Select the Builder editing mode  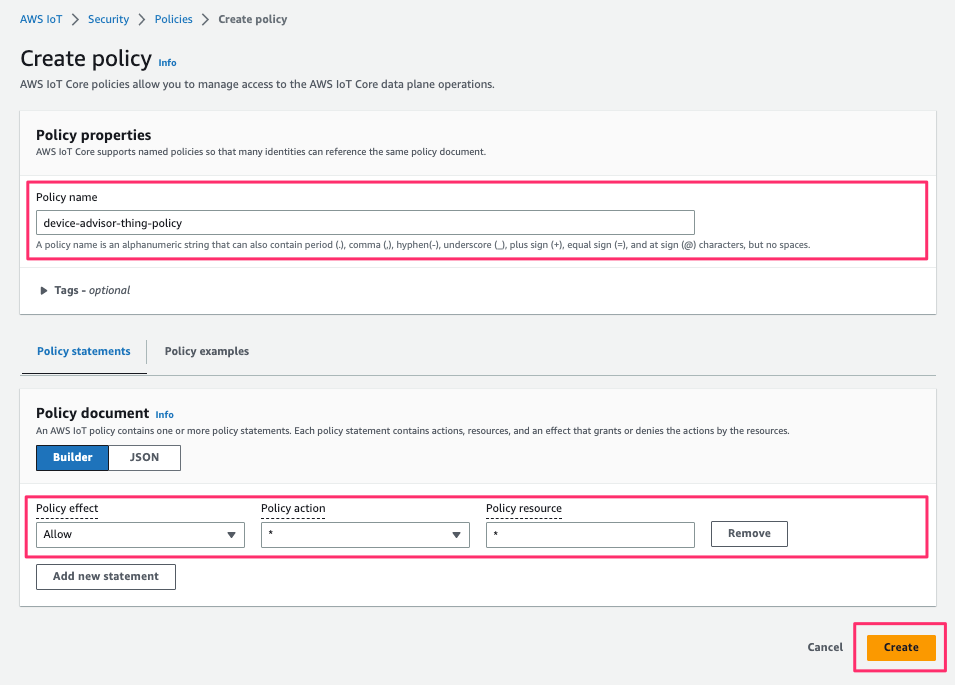pos(72,457)
